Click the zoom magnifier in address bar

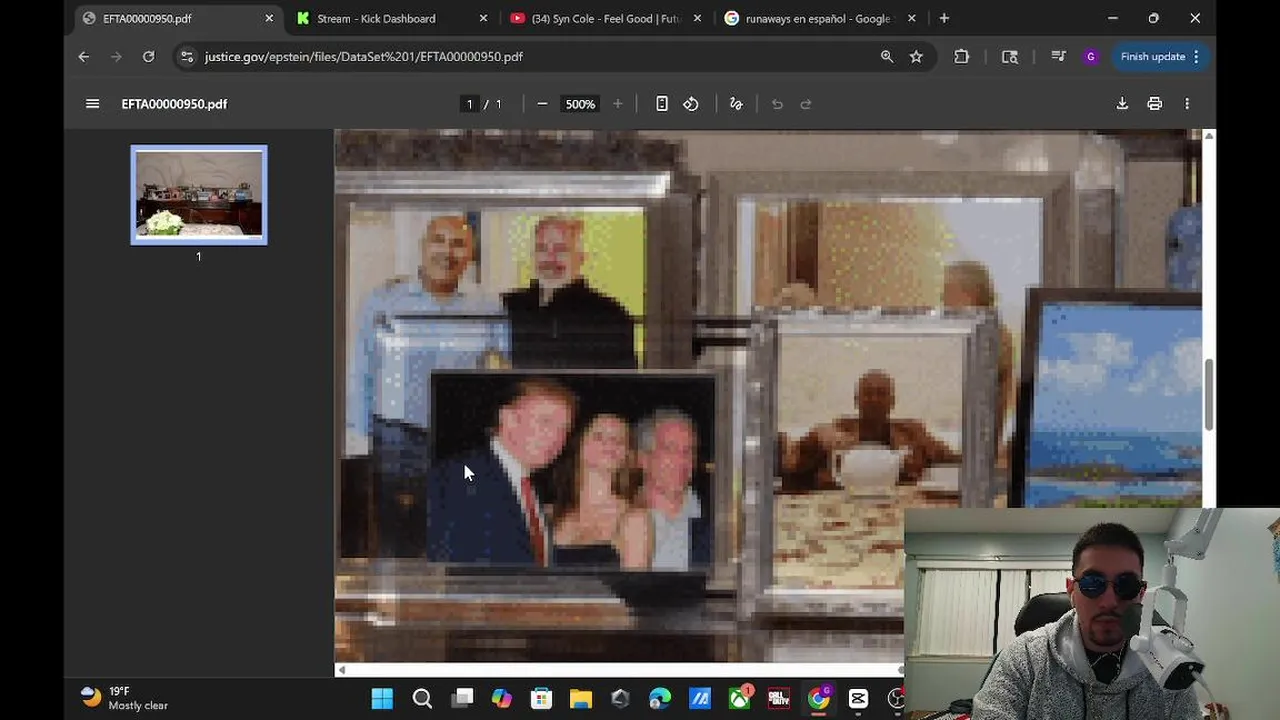click(887, 57)
